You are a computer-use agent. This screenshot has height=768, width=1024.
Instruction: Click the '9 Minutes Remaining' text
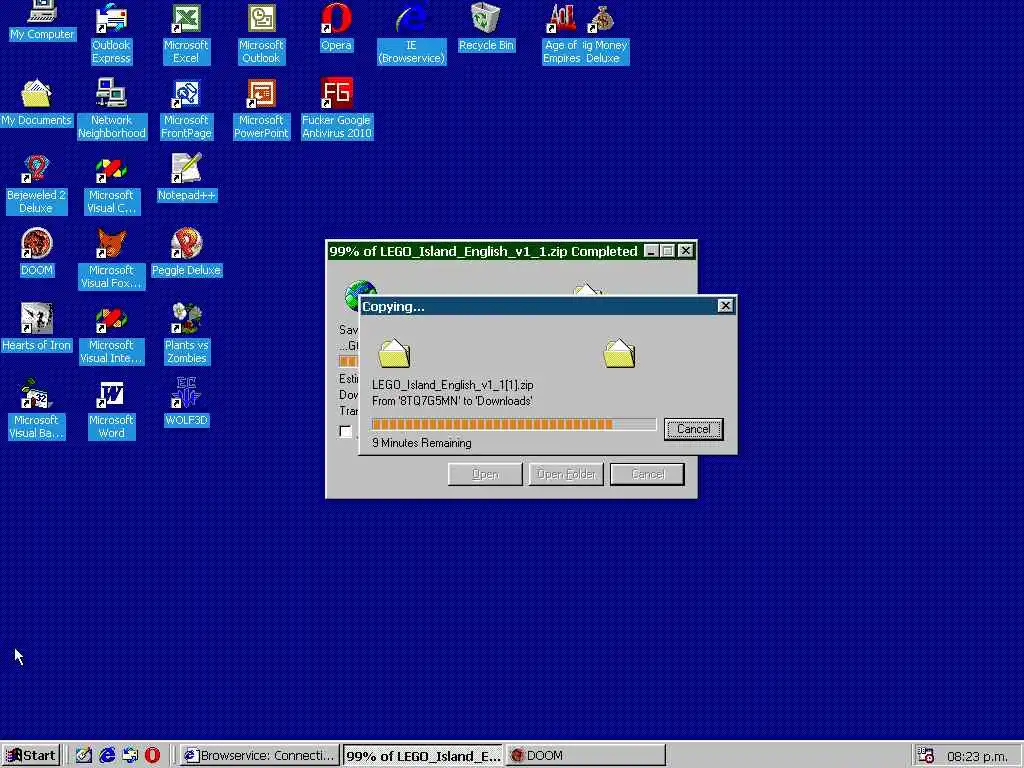(x=422, y=443)
